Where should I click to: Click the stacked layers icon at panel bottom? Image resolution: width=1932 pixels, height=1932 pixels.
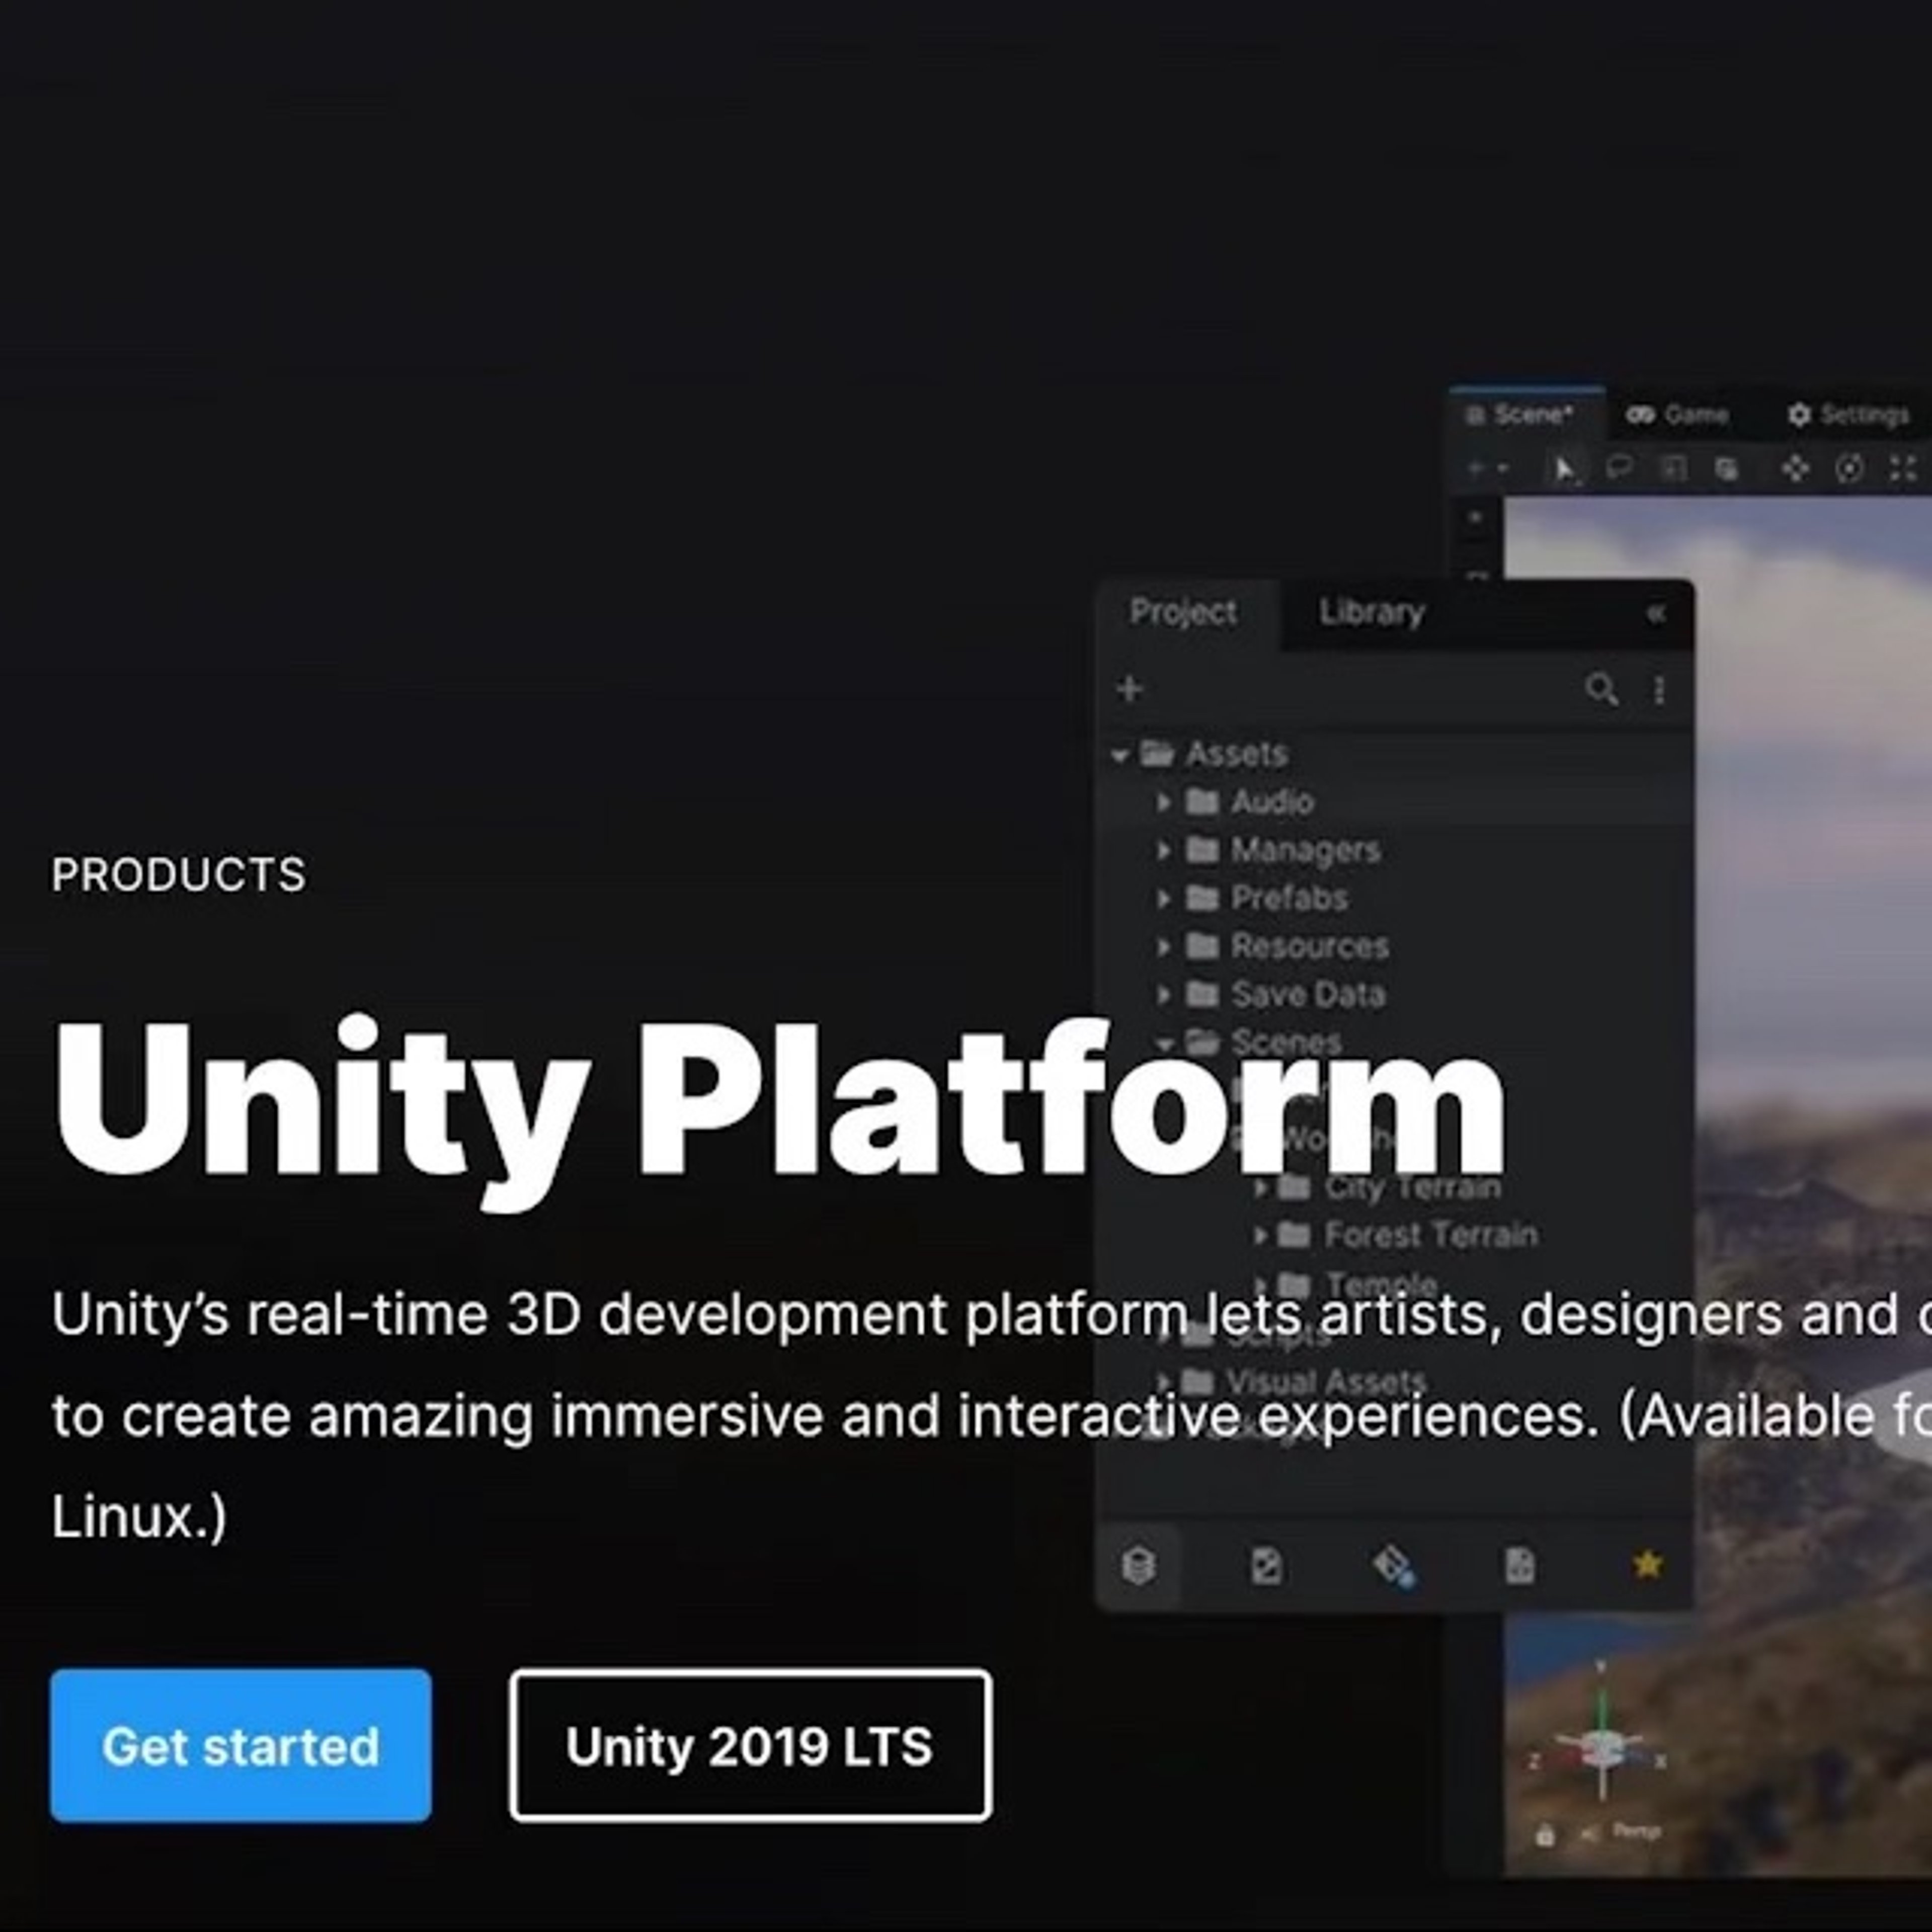1139,1565
